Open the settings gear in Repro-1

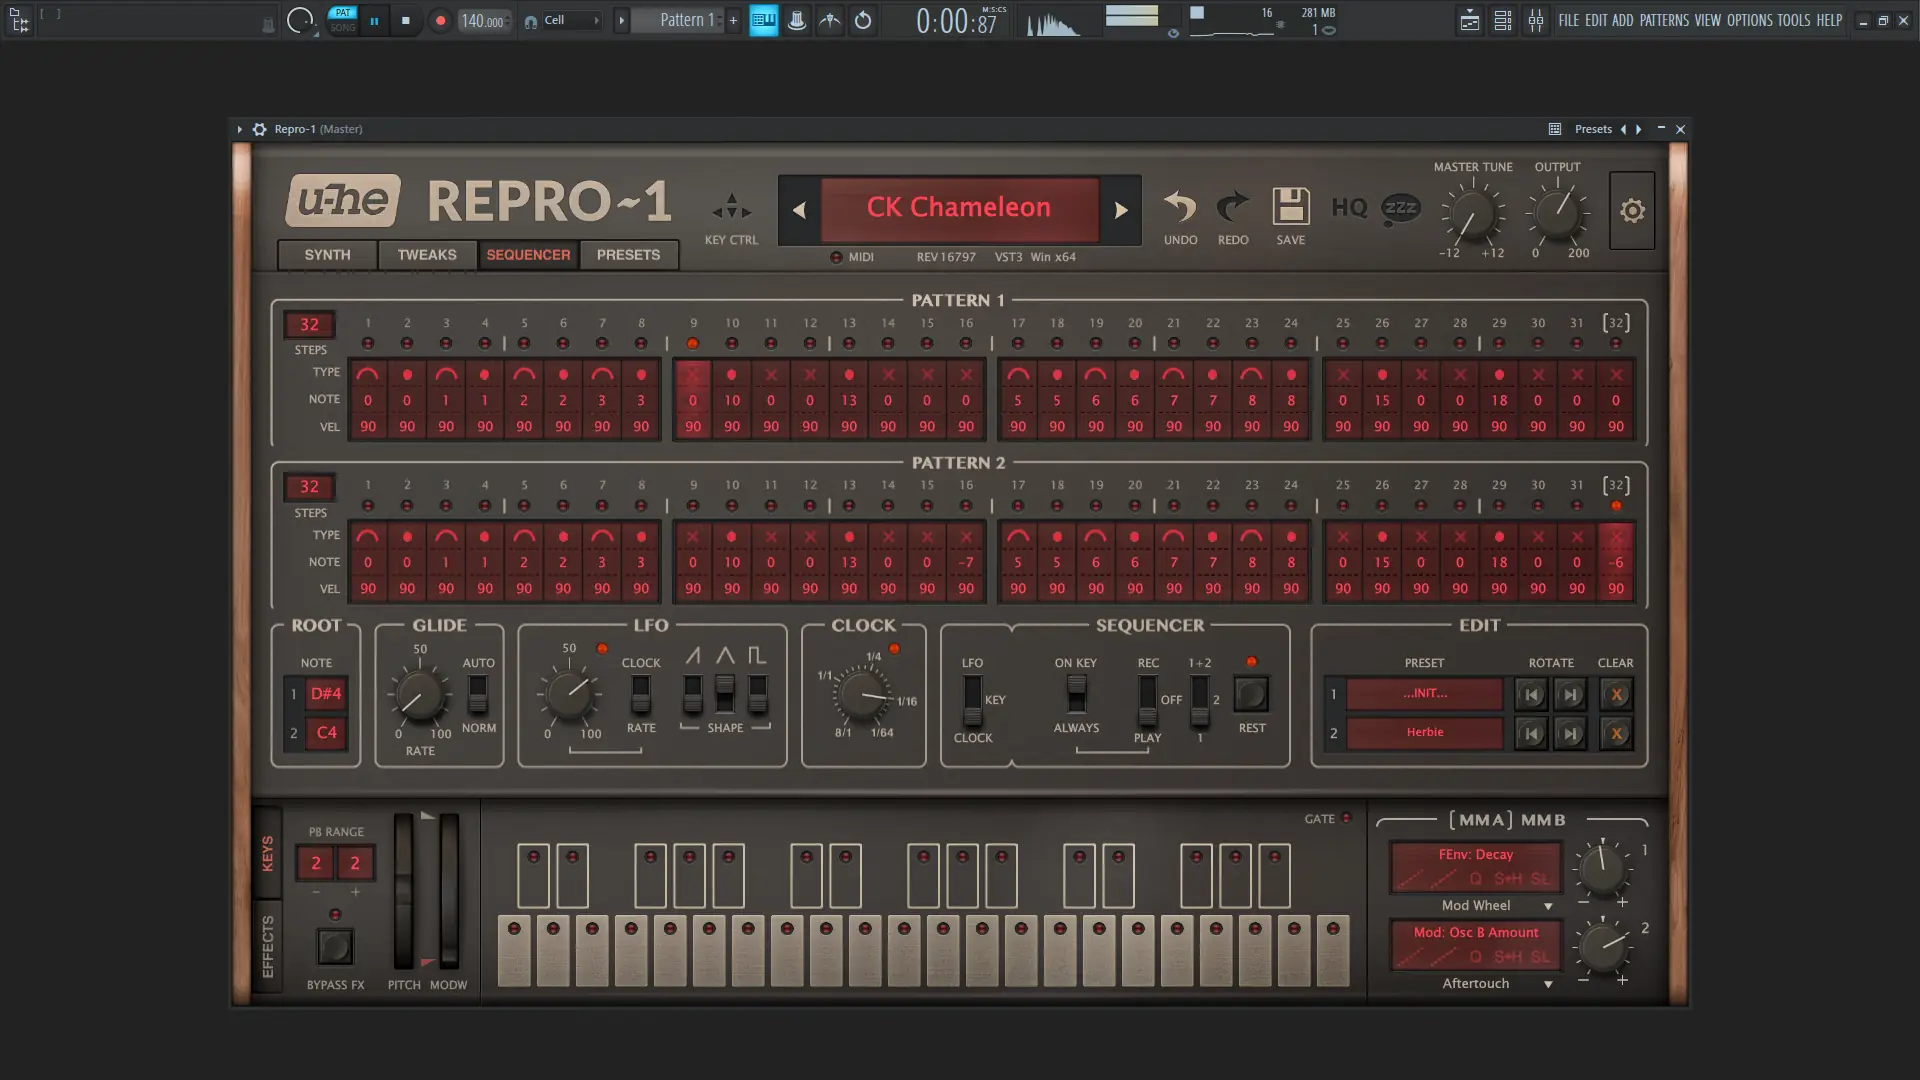[1632, 211]
